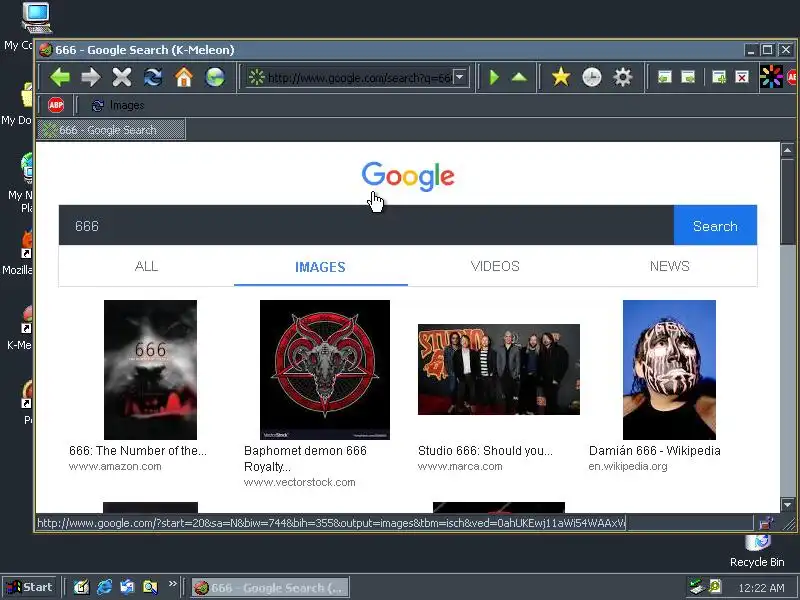Close current tab with the red X icon
This screenshot has width=800, height=600.
click(x=742, y=77)
